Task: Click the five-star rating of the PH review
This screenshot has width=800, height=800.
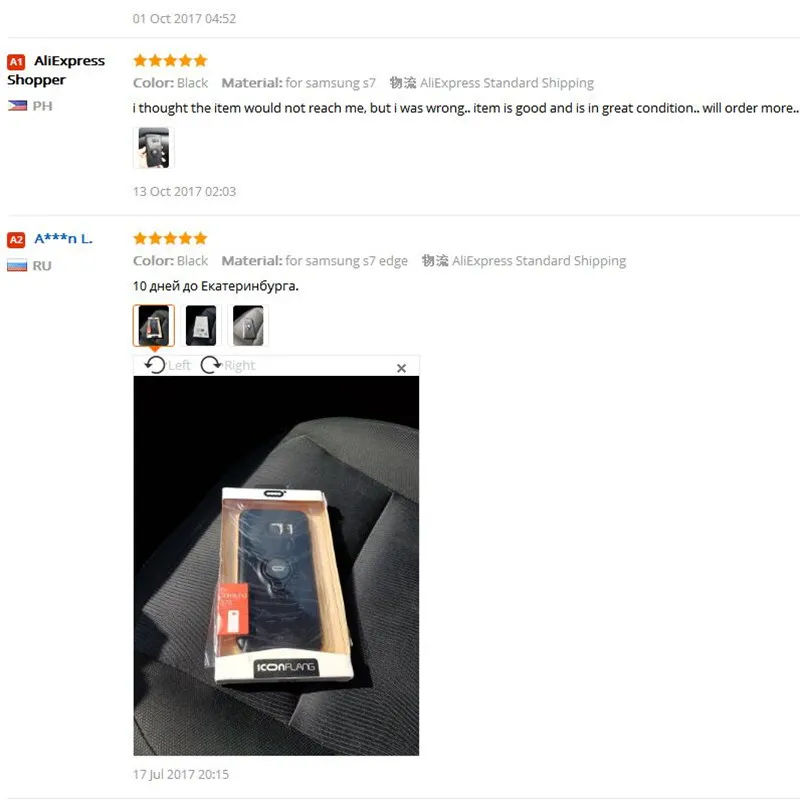Action: click(170, 61)
